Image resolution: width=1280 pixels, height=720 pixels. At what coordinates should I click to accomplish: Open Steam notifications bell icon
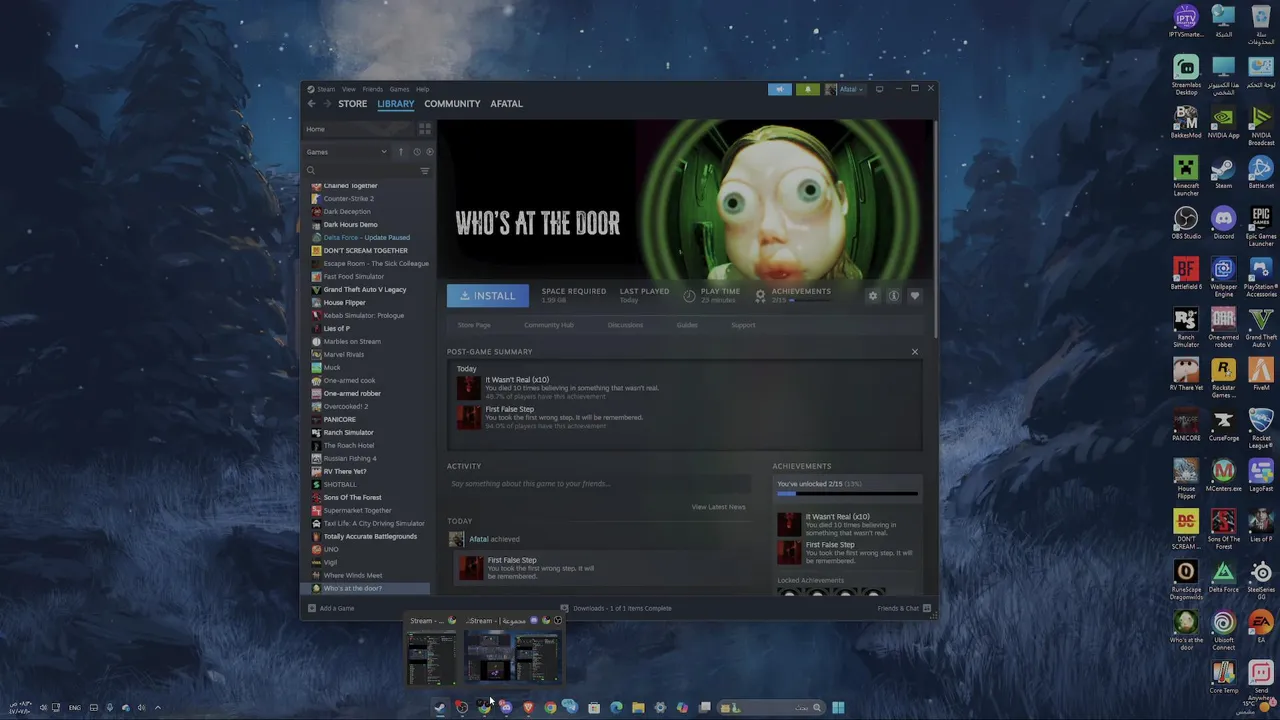(x=808, y=89)
